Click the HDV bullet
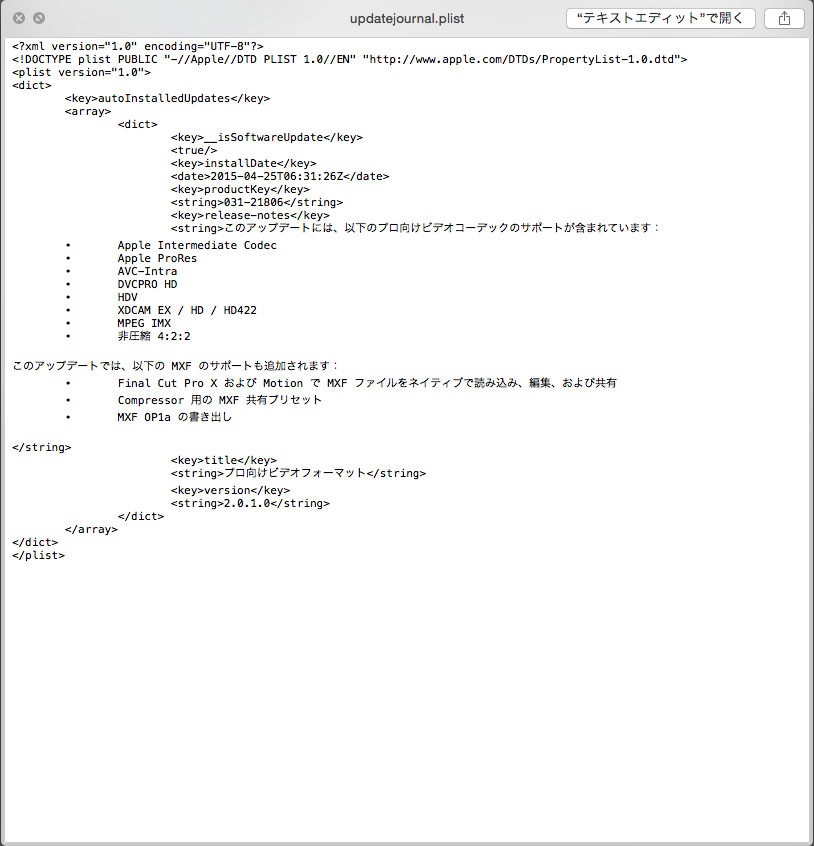The image size is (814, 846). [x=127, y=297]
